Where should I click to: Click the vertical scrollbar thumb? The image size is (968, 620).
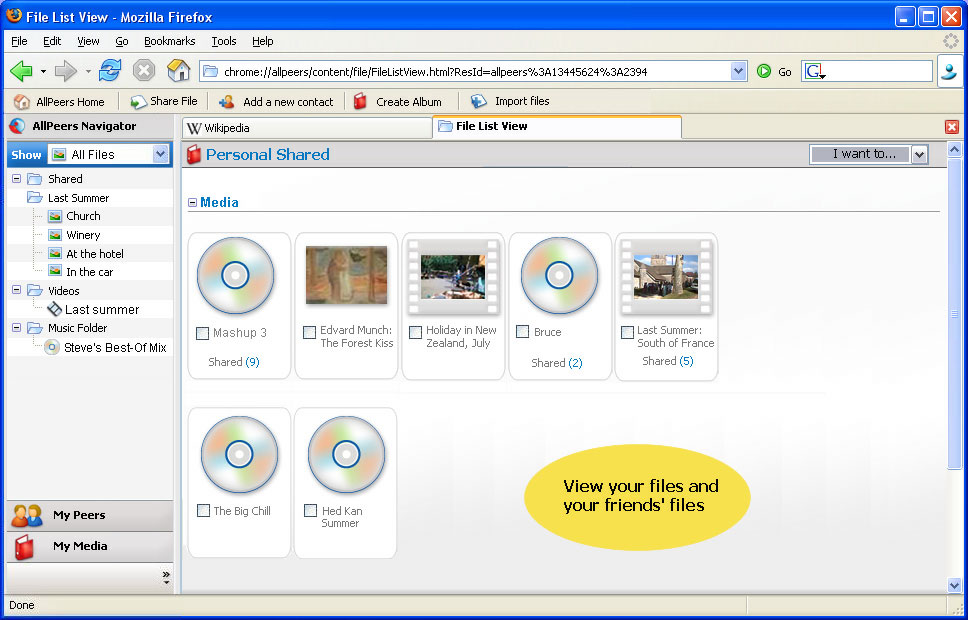(954, 313)
